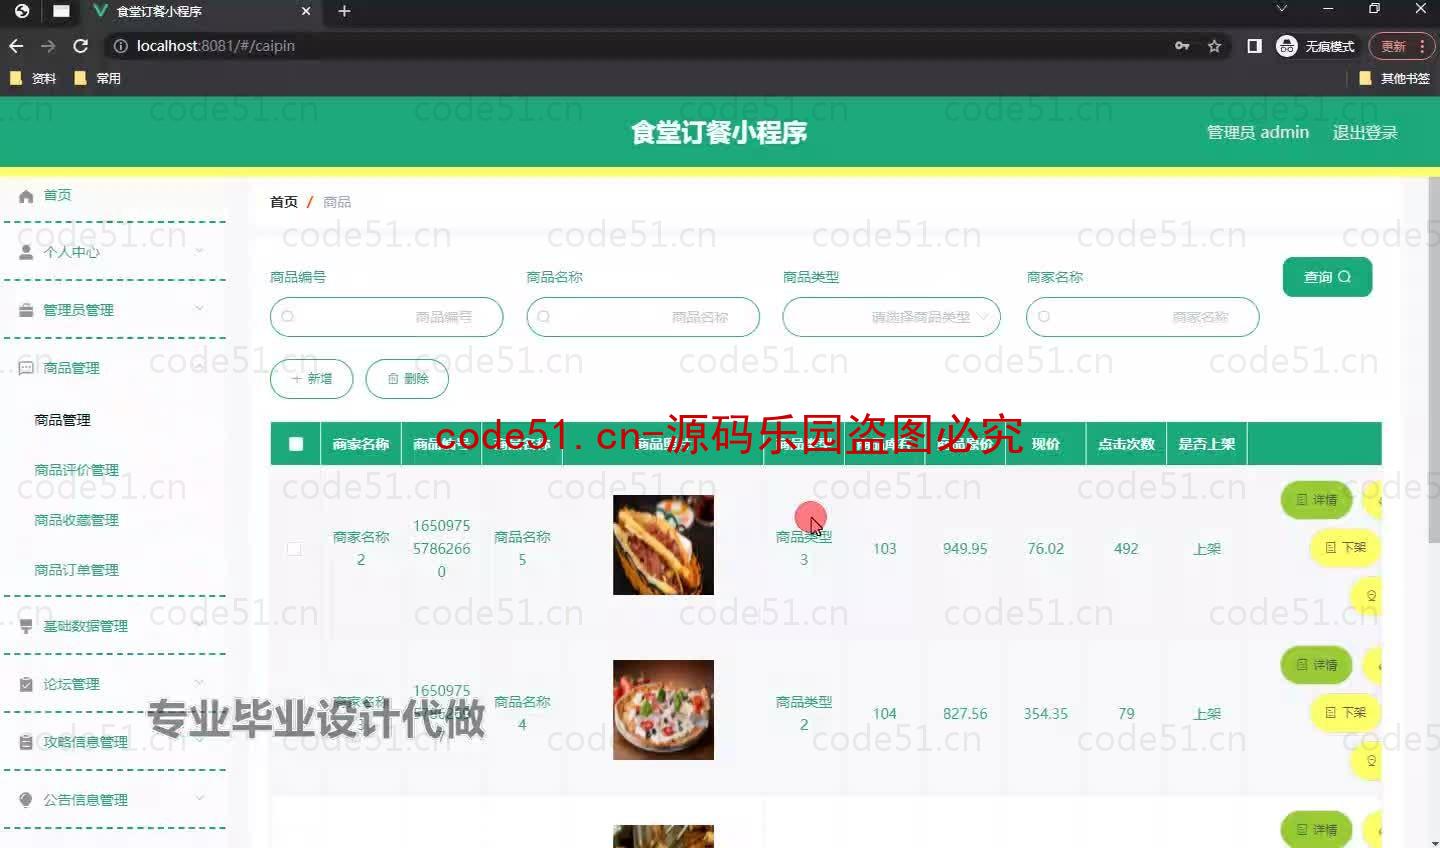Click the 新增 add button
Image resolution: width=1440 pixels, height=848 pixels.
(x=311, y=379)
